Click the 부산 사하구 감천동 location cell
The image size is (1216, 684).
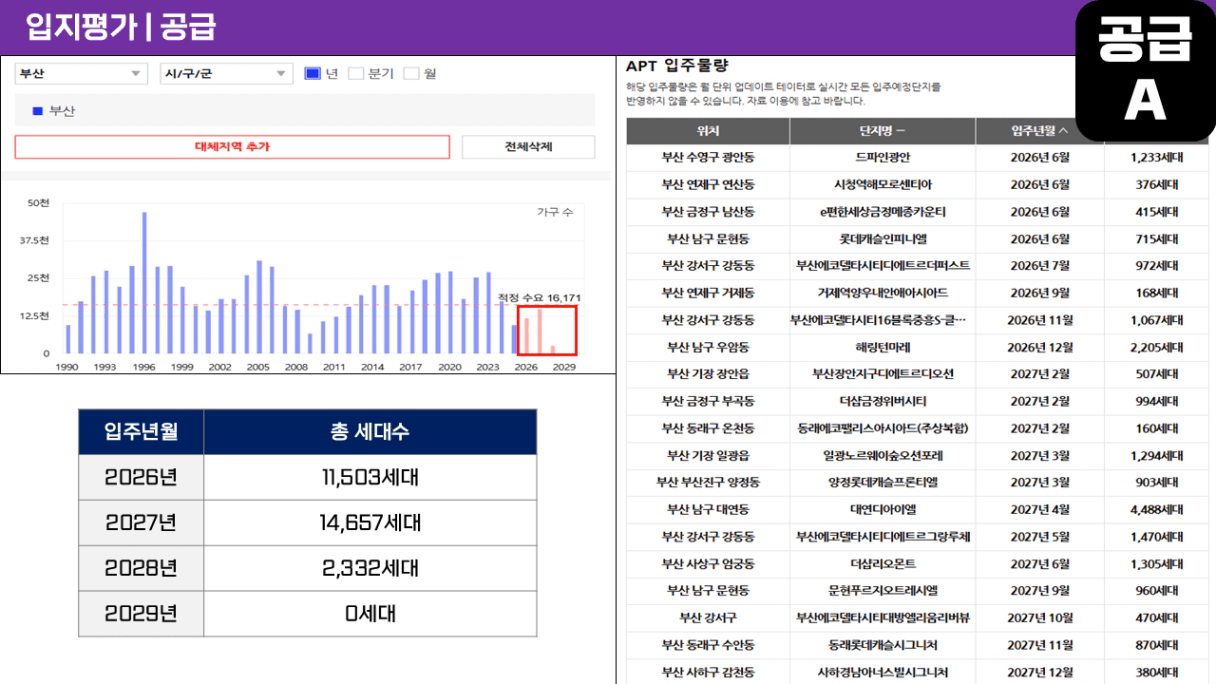tap(708, 672)
